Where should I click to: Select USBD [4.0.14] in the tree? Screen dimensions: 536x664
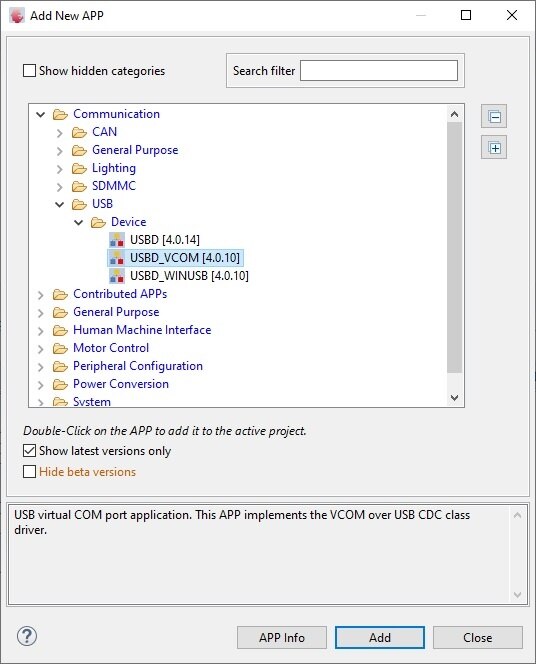click(x=165, y=240)
